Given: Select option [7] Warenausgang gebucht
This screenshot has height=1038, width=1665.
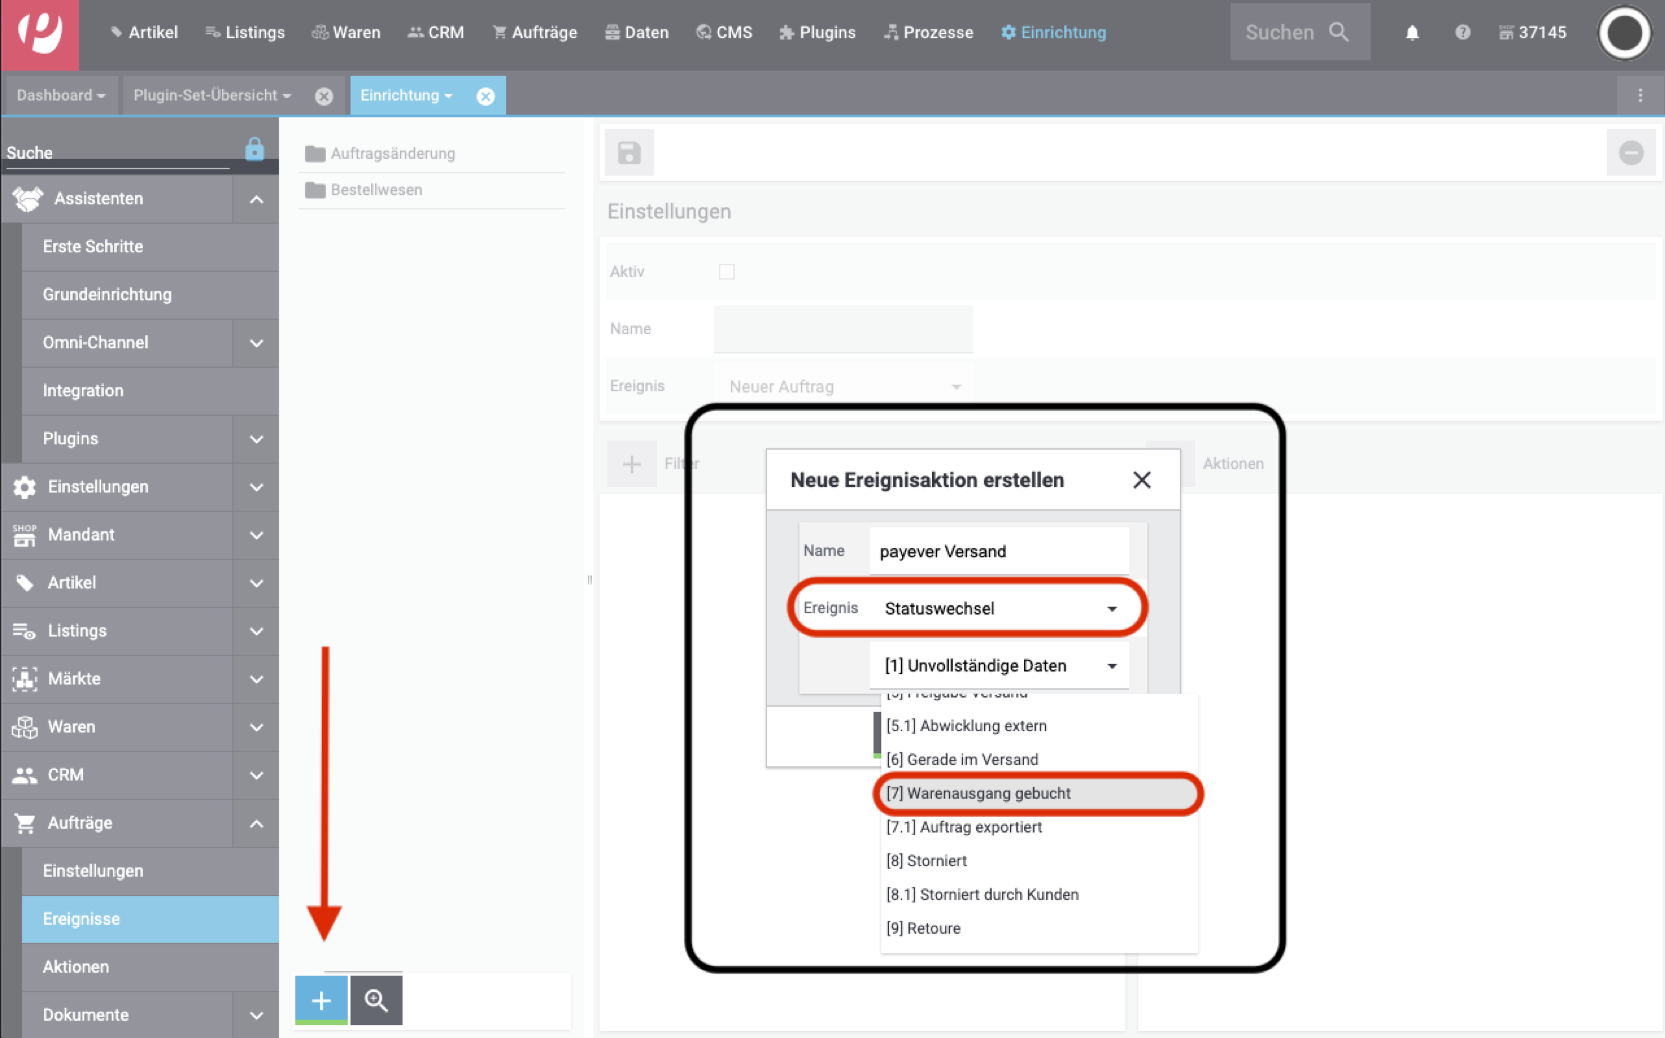Looking at the screenshot, I should pyautogui.click(x=1038, y=793).
